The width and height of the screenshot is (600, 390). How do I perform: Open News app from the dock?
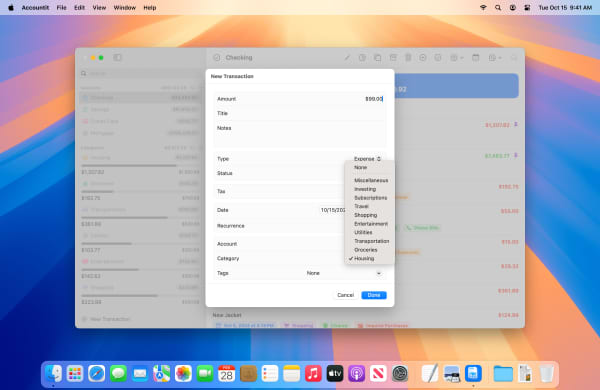(378, 374)
